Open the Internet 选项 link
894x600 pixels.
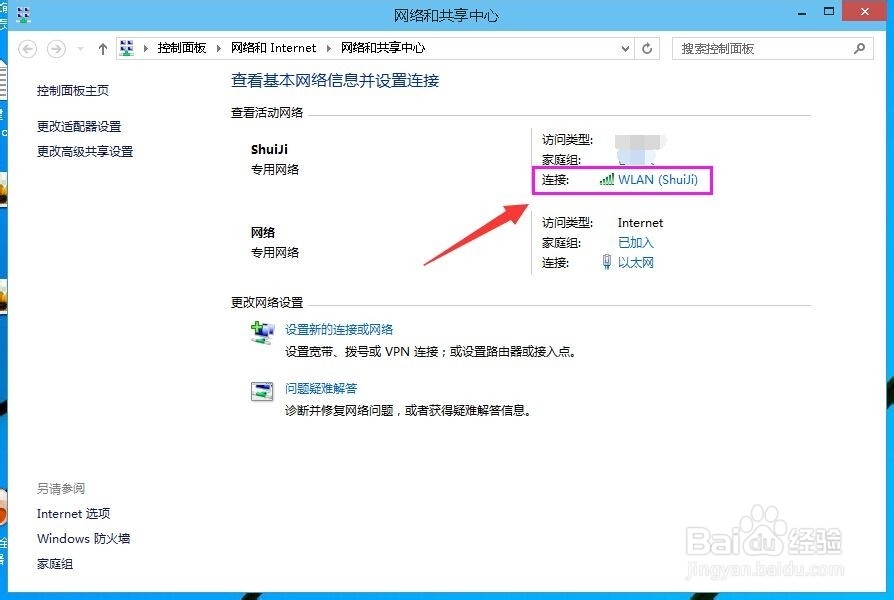pyautogui.click(x=74, y=513)
